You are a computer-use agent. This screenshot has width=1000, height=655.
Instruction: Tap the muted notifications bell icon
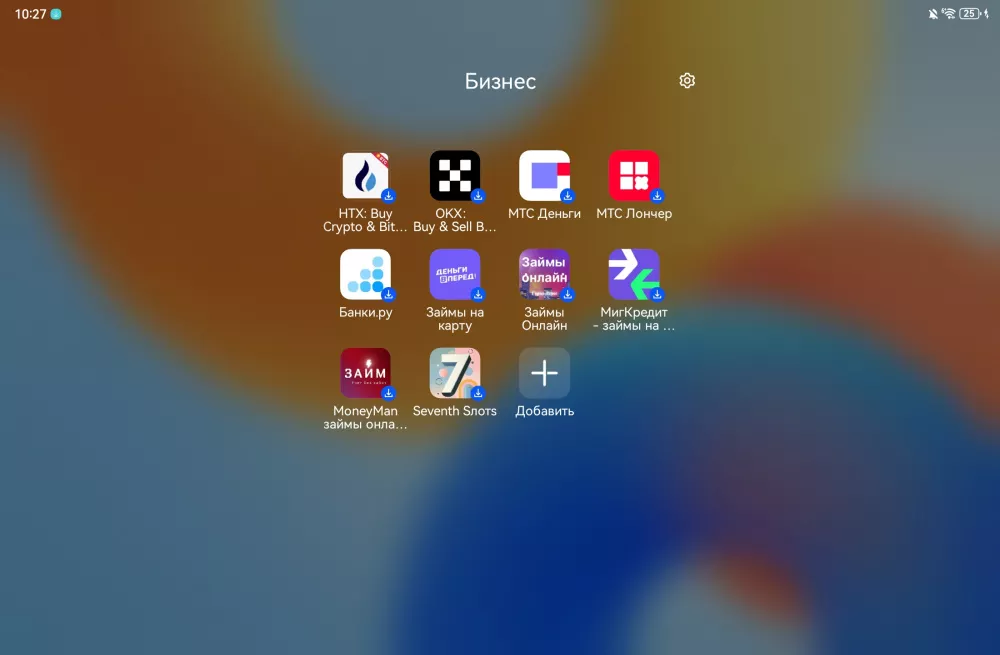(933, 14)
